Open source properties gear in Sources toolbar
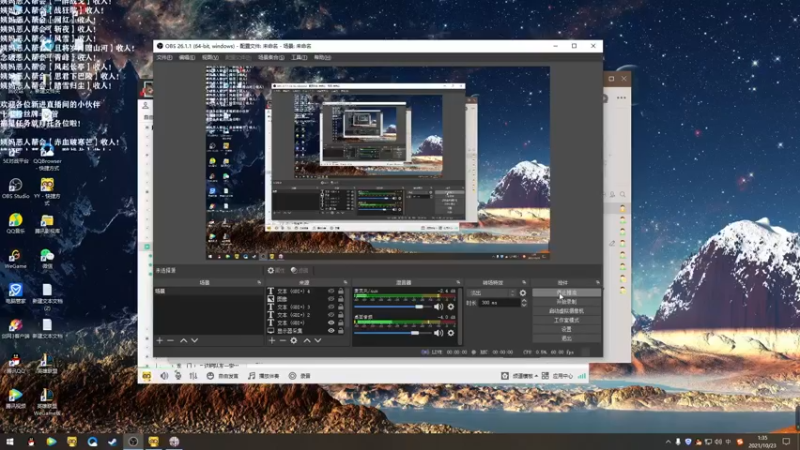 [x=294, y=341]
